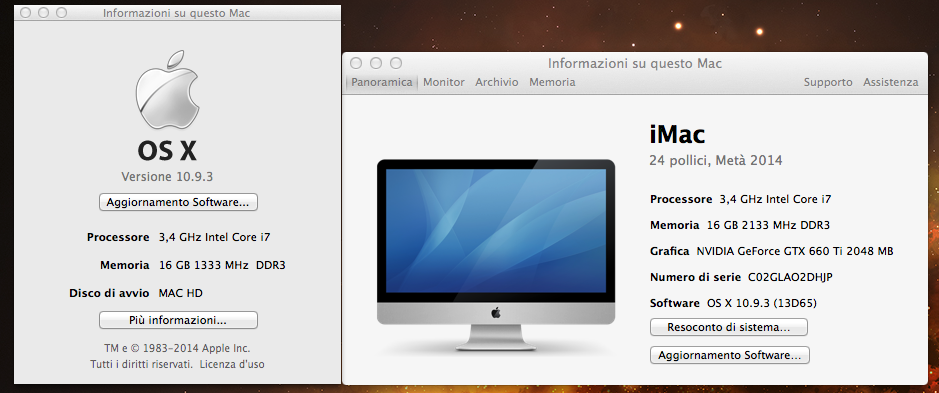Click the 16 GB 2133 MHz DDR3 value
The image size is (939, 393).
click(x=768, y=225)
